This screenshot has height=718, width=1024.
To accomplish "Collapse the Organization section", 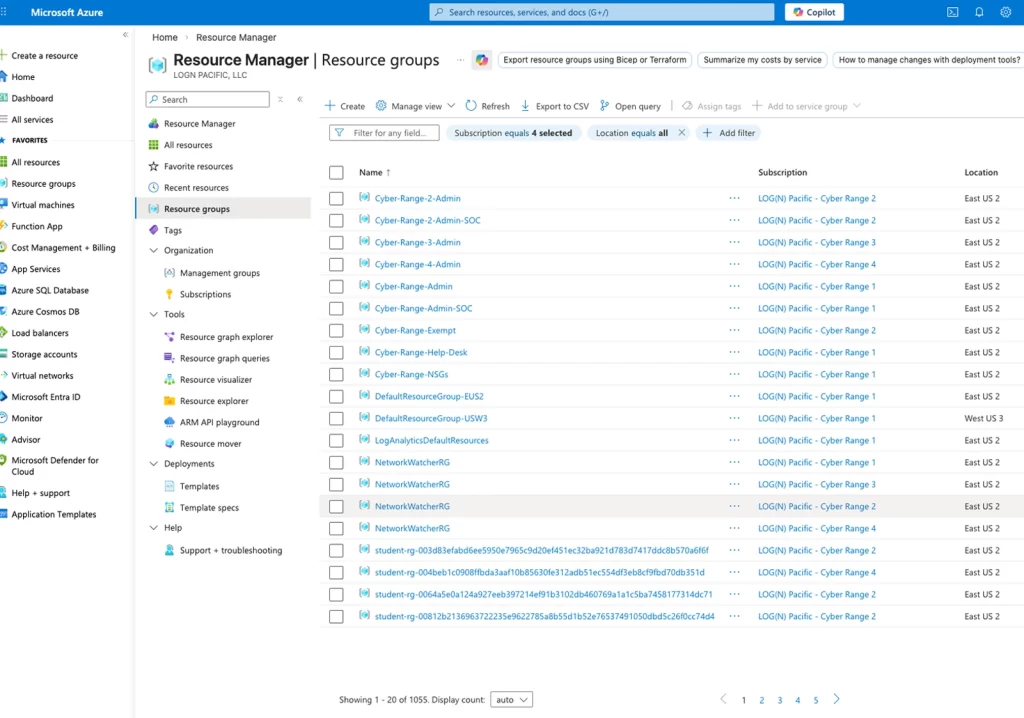I will tap(154, 251).
